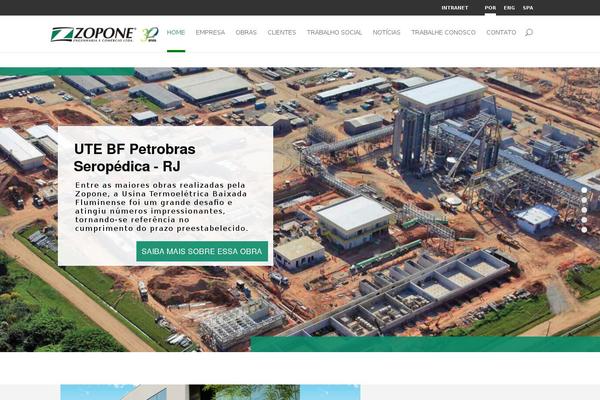
Task: Click the 30 anos anniversary emblem
Action: (150, 34)
